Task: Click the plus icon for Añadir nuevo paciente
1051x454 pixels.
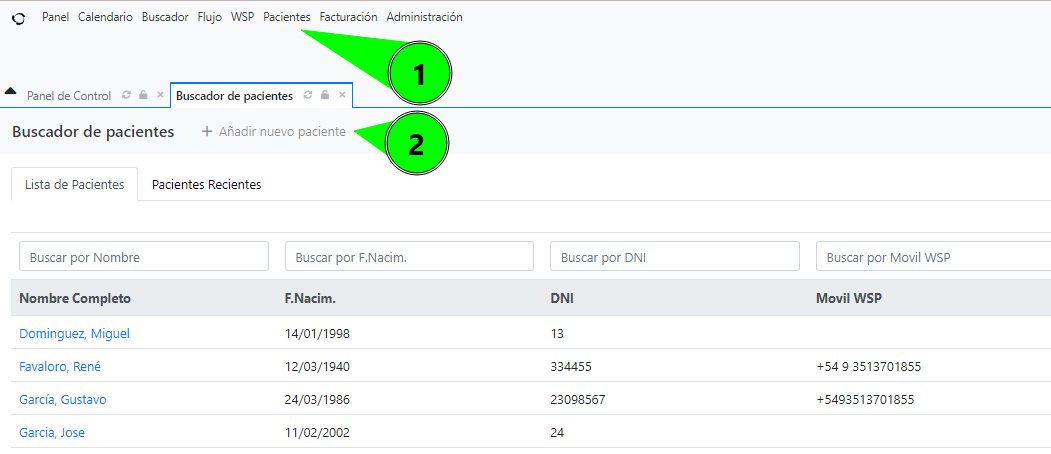Action: pos(207,131)
